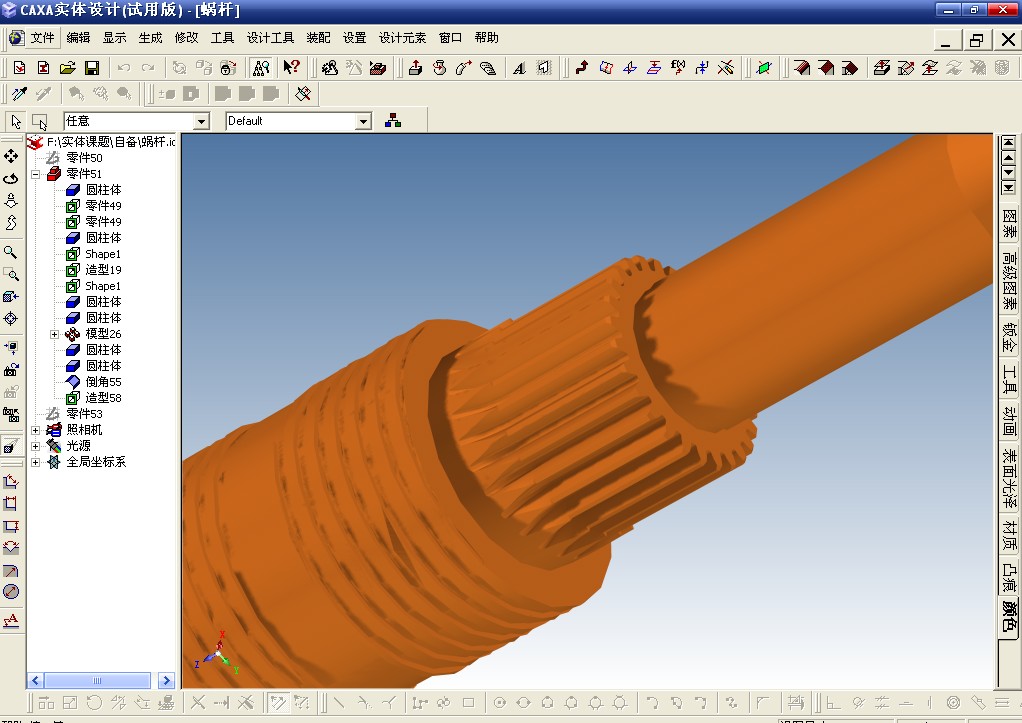Switch to the 表面光泽 catalog tab
Viewport: 1022px width, 723px height.
tap(1009, 478)
